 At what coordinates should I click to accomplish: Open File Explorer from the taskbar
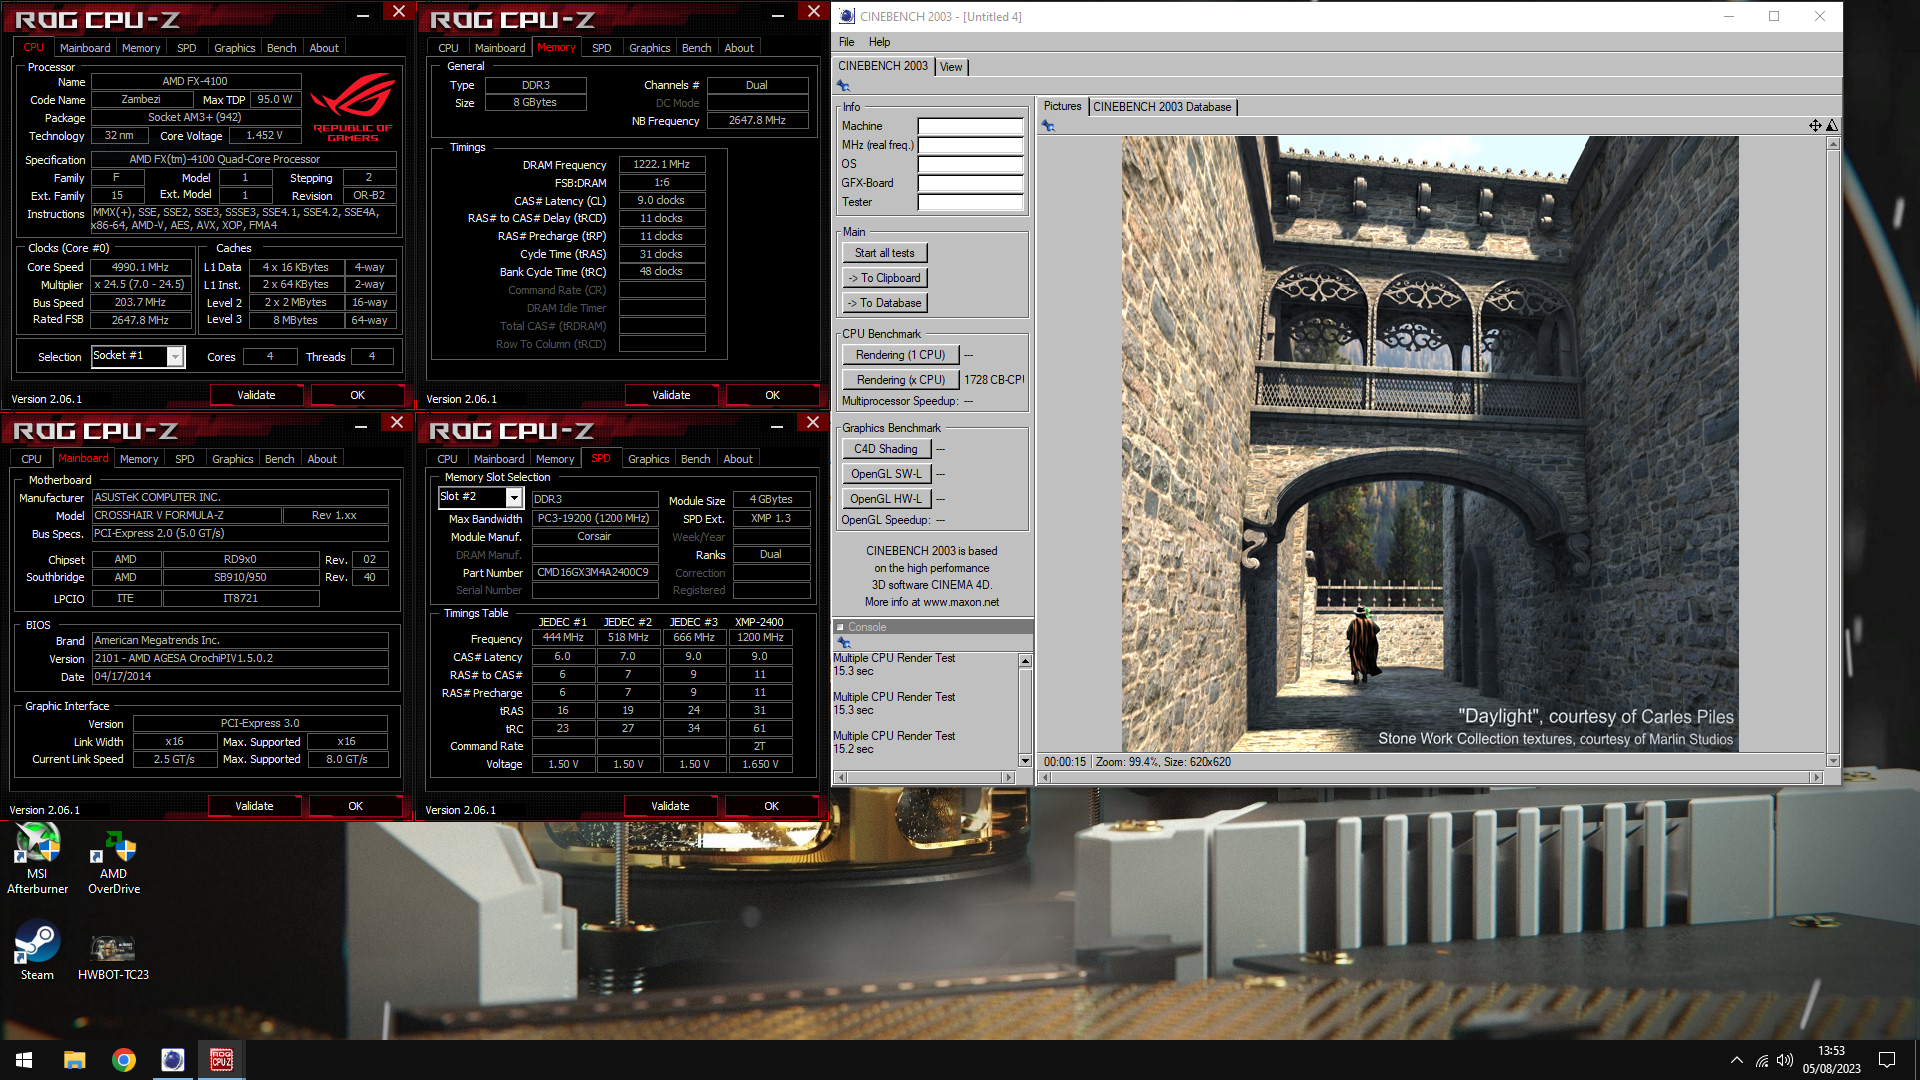coord(75,1060)
